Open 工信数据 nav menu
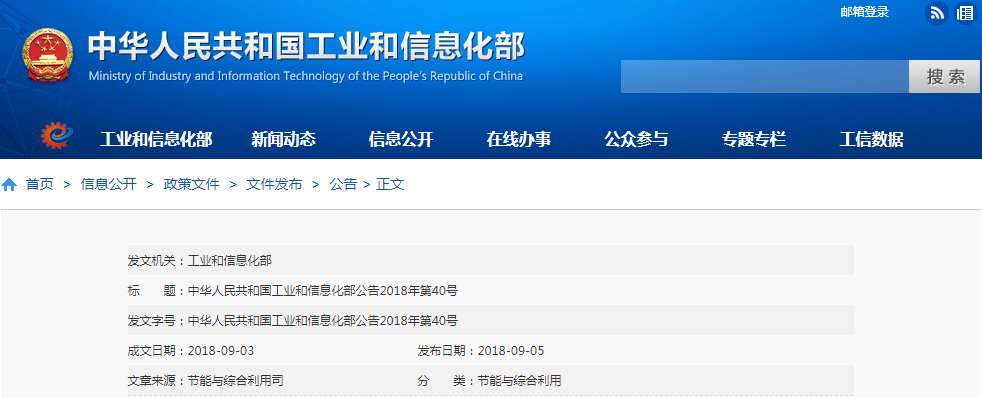982x398 pixels. click(871, 139)
